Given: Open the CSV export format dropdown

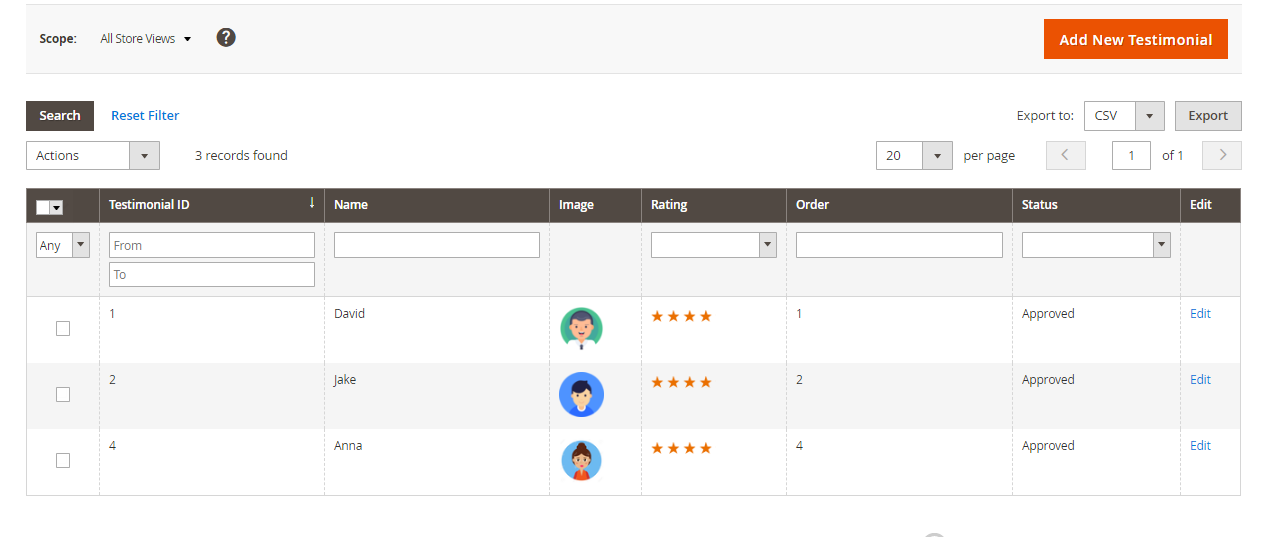Looking at the screenshot, I should coord(1124,116).
